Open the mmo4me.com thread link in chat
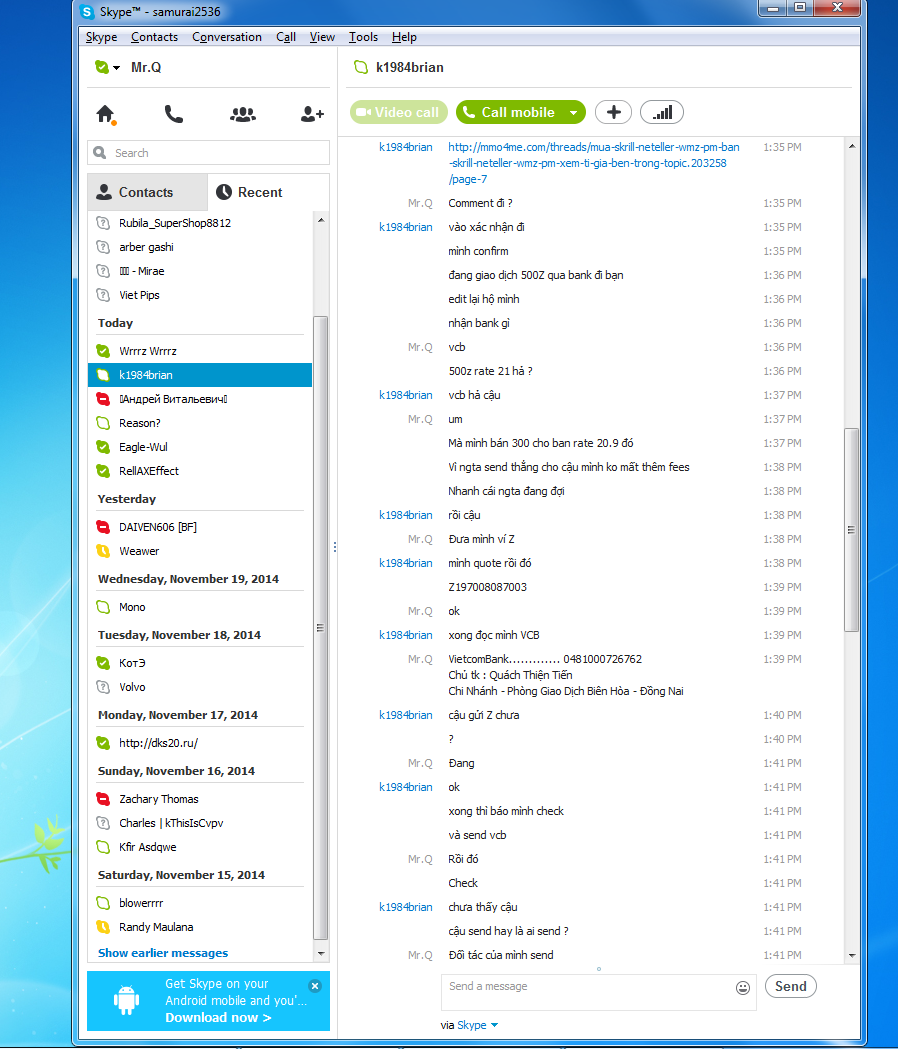 point(594,163)
